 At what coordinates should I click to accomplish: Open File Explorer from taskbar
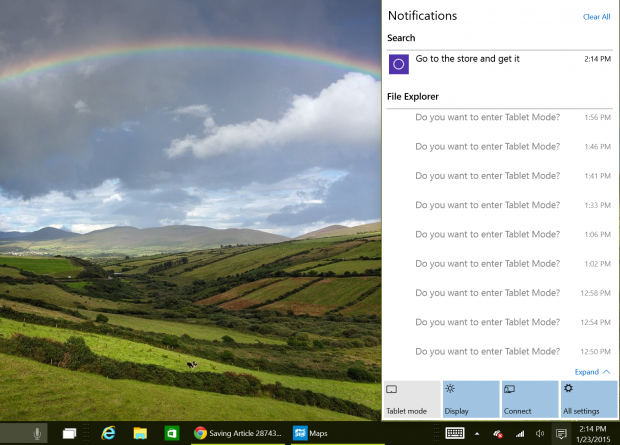(140, 434)
